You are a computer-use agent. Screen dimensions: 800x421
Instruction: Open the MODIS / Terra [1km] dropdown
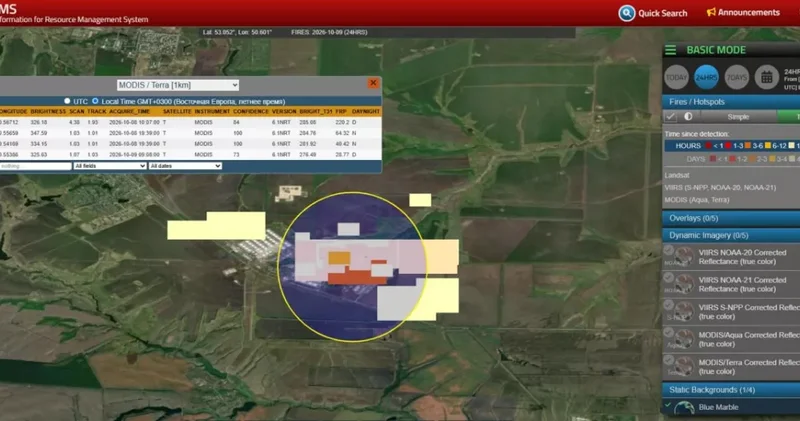point(178,85)
